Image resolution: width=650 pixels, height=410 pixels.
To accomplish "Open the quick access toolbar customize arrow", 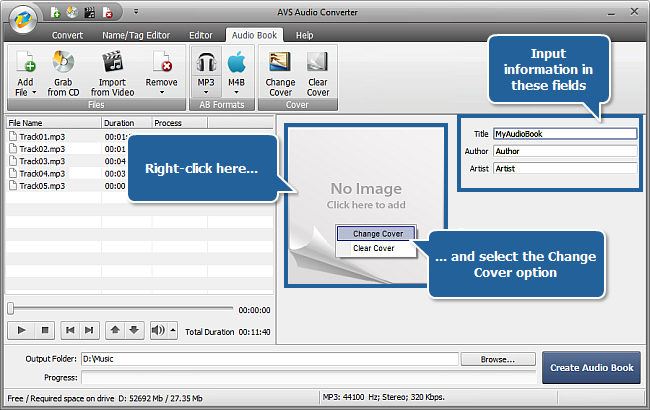I will 136,12.
